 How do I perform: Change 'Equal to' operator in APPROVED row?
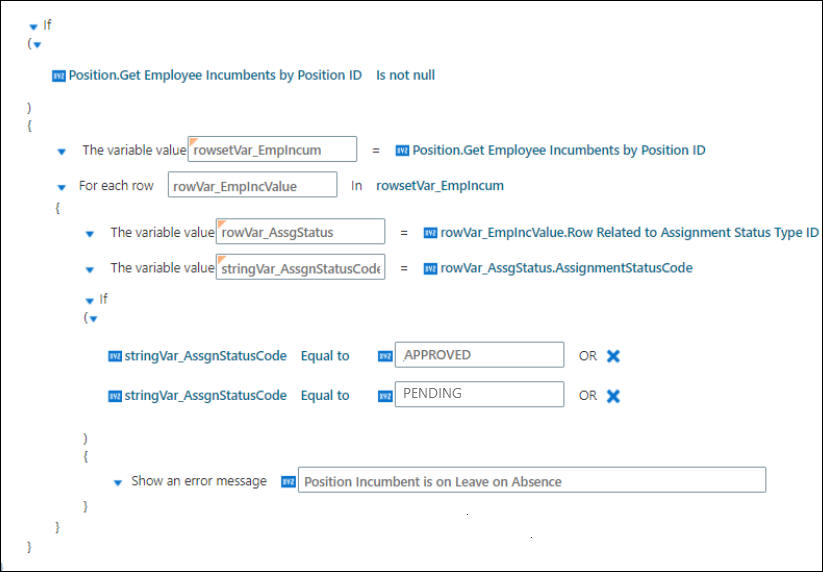[x=325, y=356]
